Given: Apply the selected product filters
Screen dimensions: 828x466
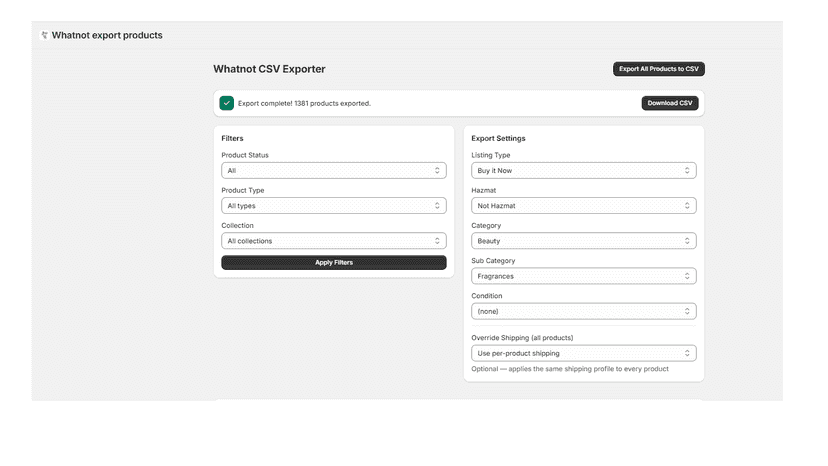Looking at the screenshot, I should coord(334,263).
